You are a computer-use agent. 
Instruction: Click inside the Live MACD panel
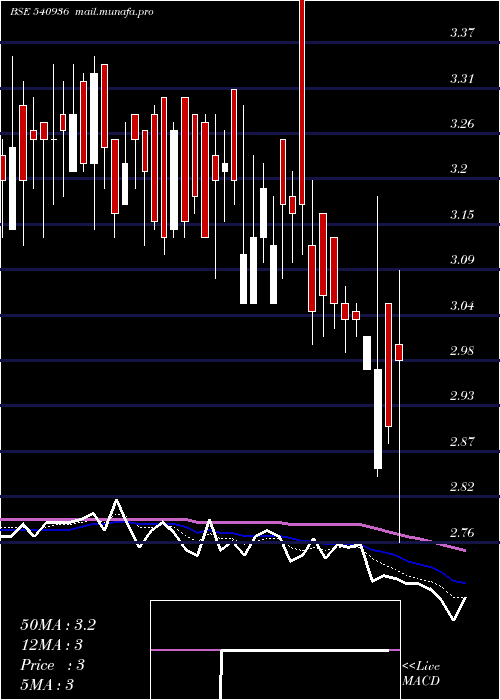pos(275,650)
